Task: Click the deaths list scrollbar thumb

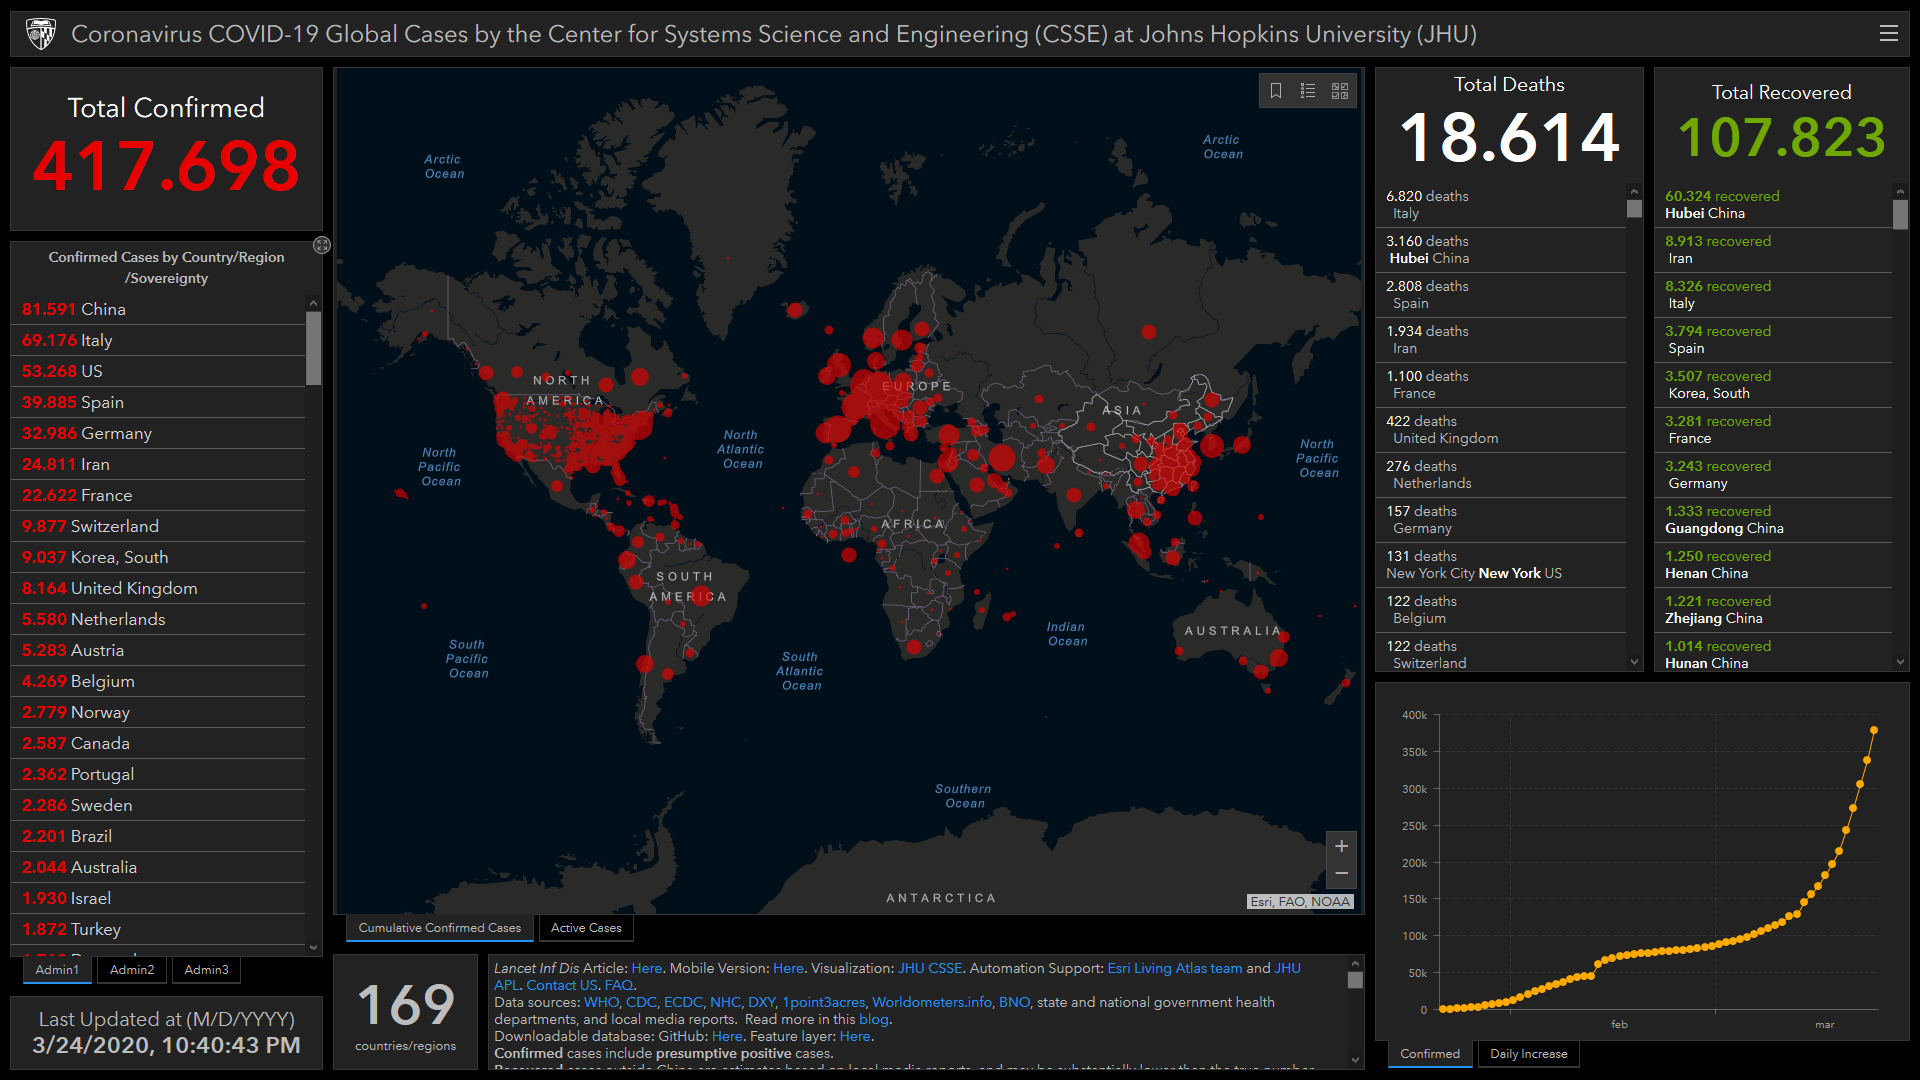Action: pyautogui.click(x=1634, y=209)
